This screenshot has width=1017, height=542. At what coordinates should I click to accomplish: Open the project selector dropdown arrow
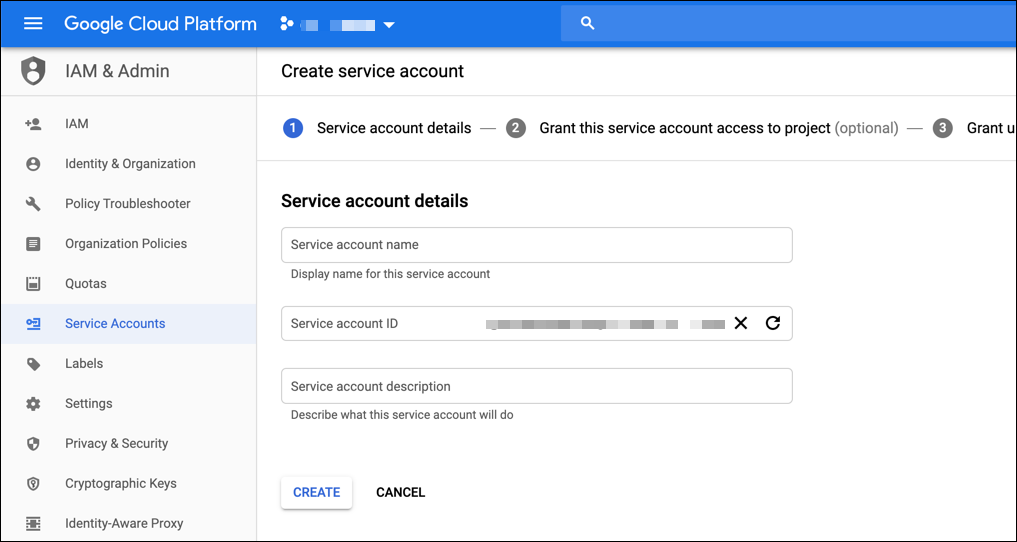[389, 25]
